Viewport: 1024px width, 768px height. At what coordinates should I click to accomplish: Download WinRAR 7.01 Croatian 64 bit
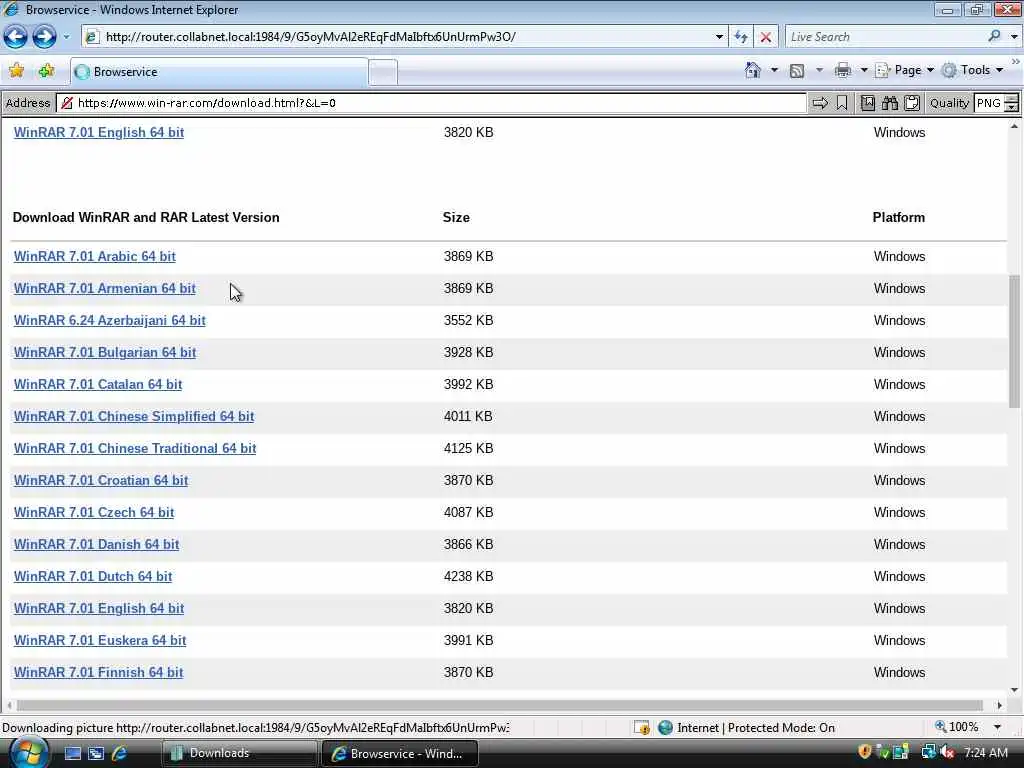pyautogui.click(x=101, y=480)
